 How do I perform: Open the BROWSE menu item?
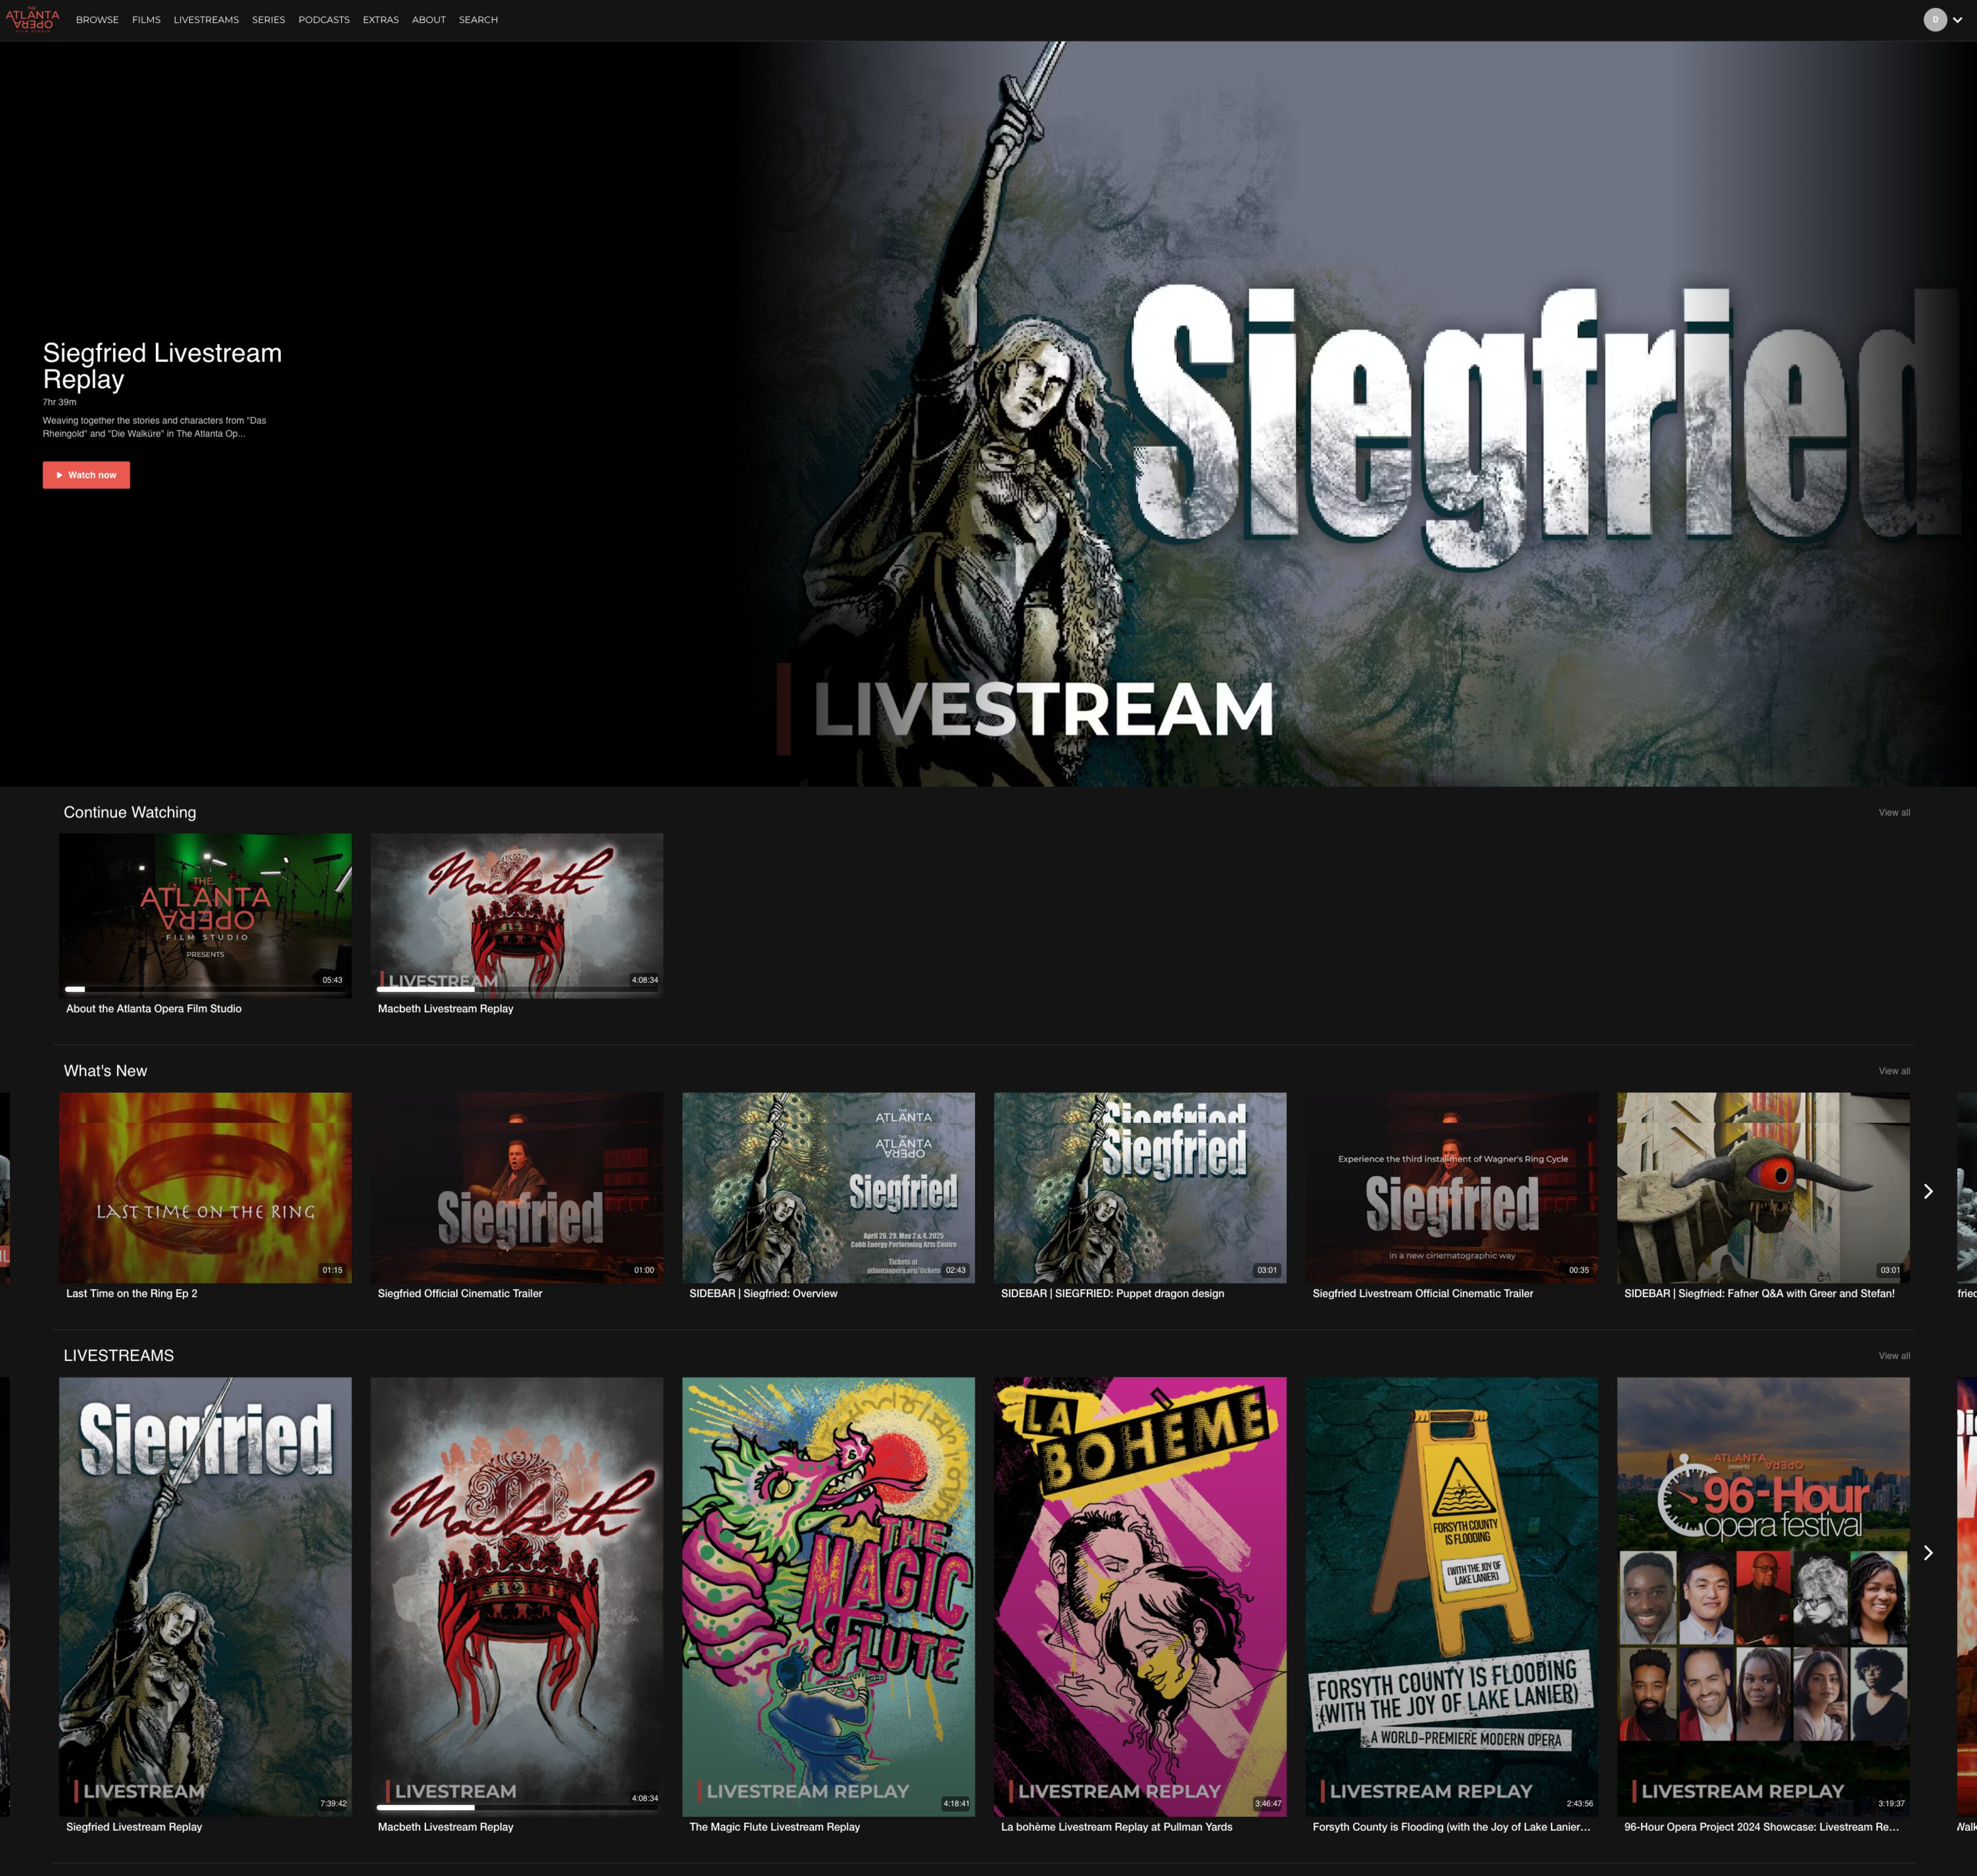pos(97,20)
